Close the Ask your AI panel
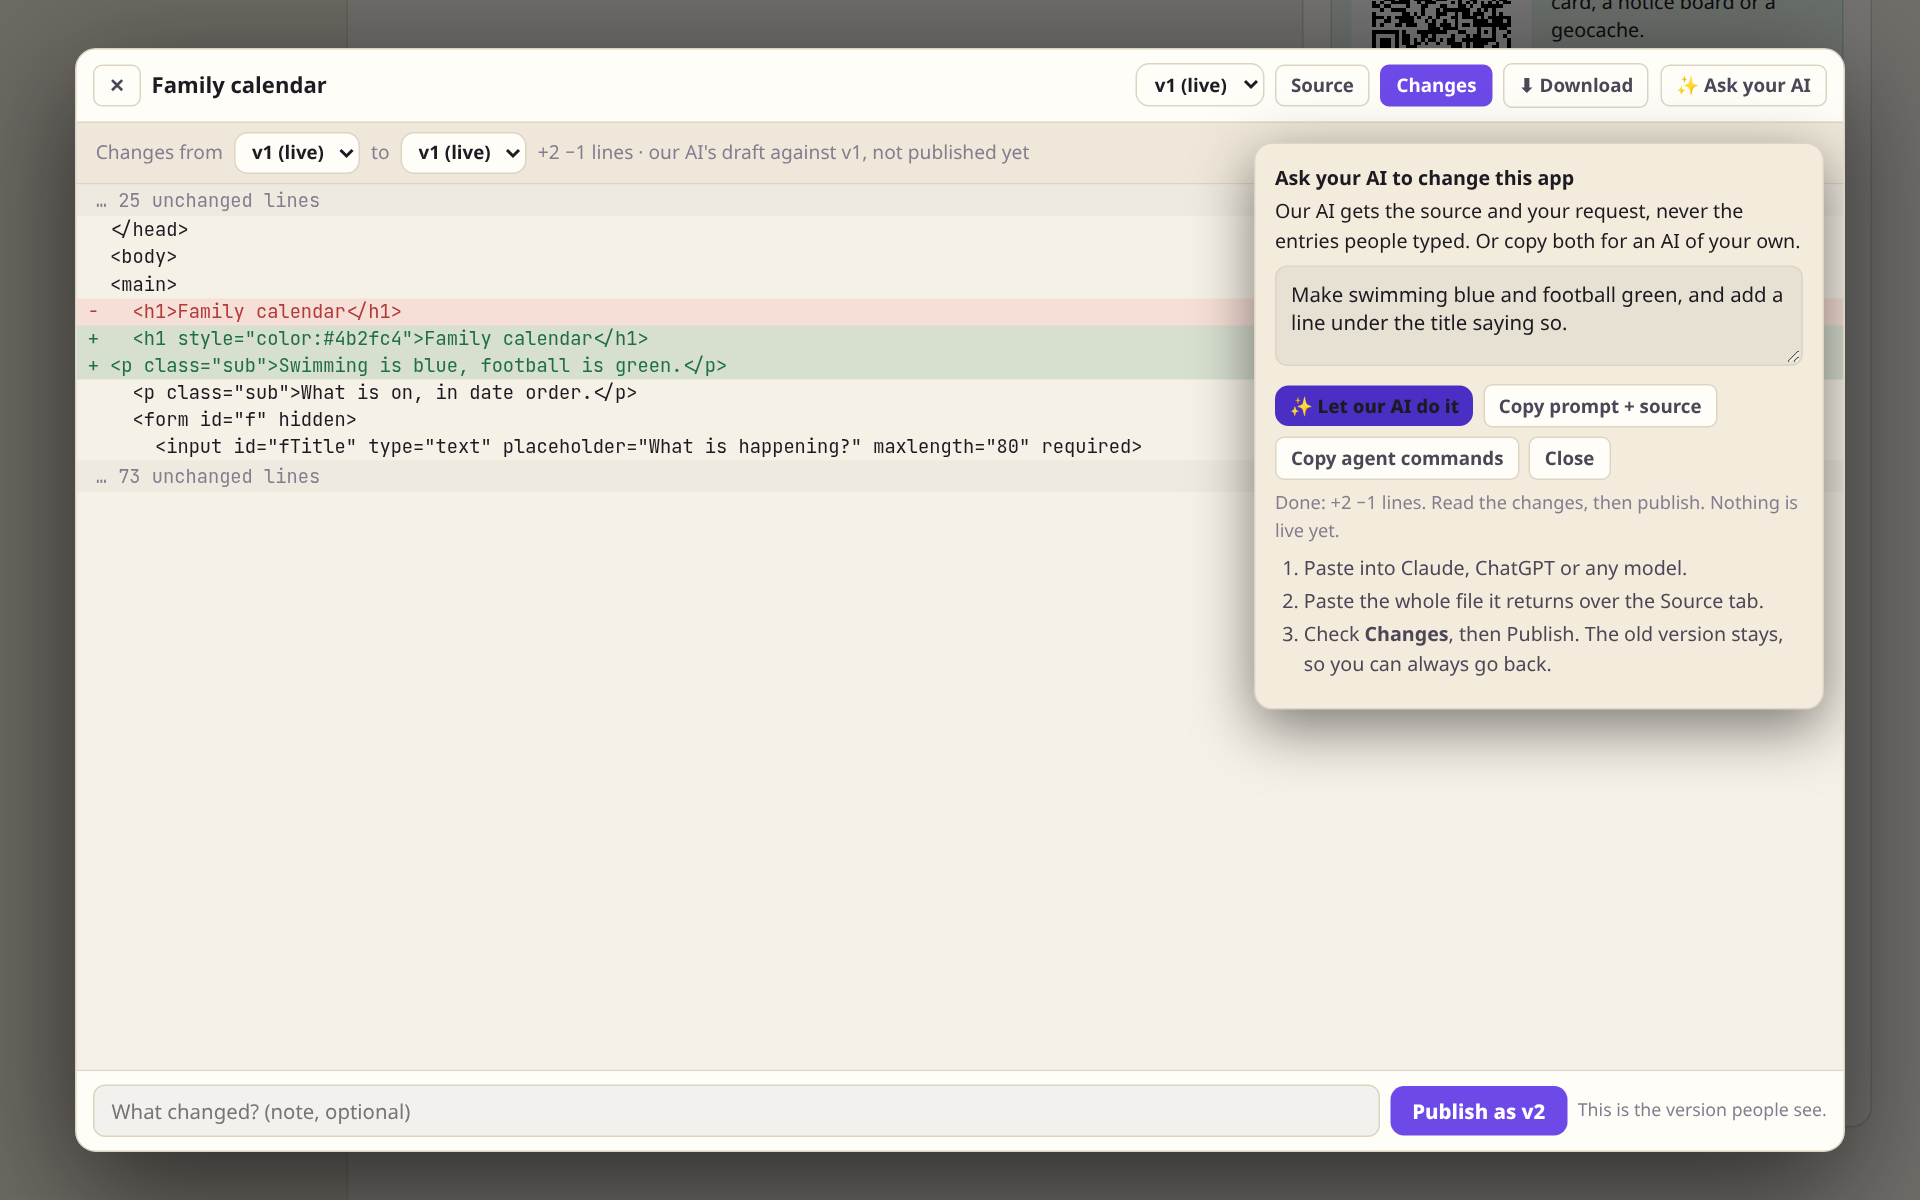 point(1568,458)
